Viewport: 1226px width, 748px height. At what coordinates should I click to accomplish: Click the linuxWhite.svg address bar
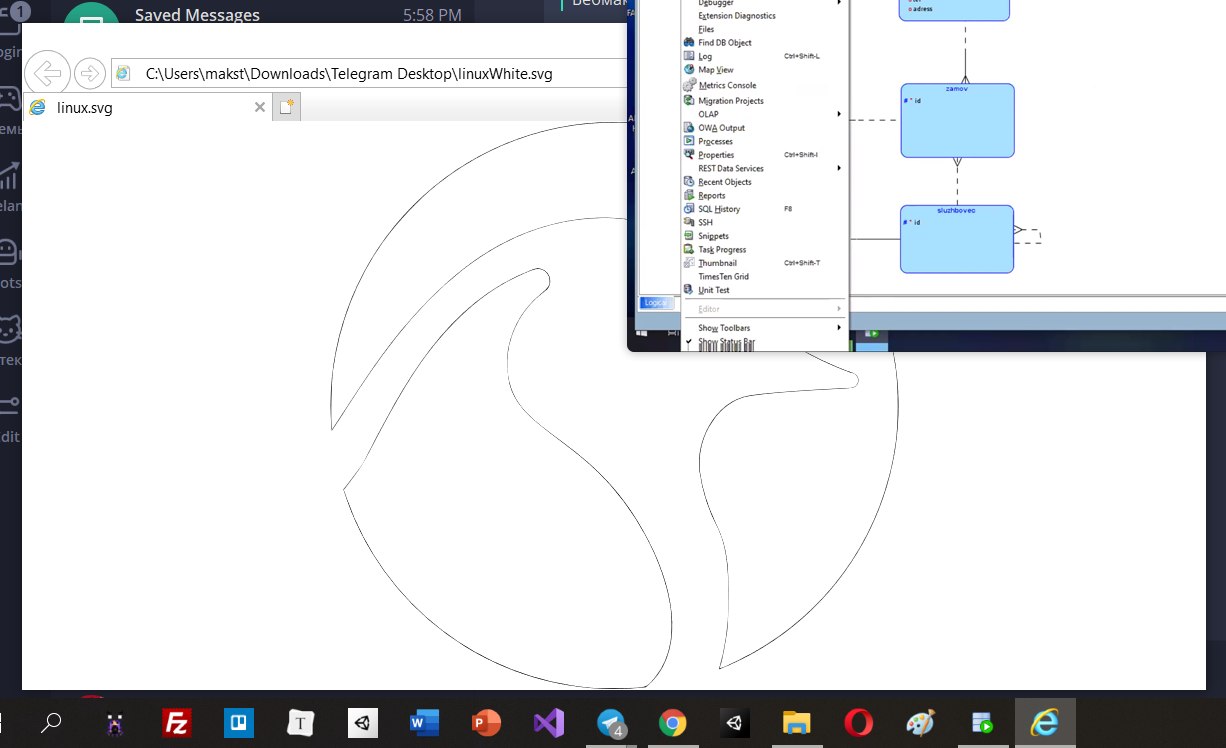[368, 73]
